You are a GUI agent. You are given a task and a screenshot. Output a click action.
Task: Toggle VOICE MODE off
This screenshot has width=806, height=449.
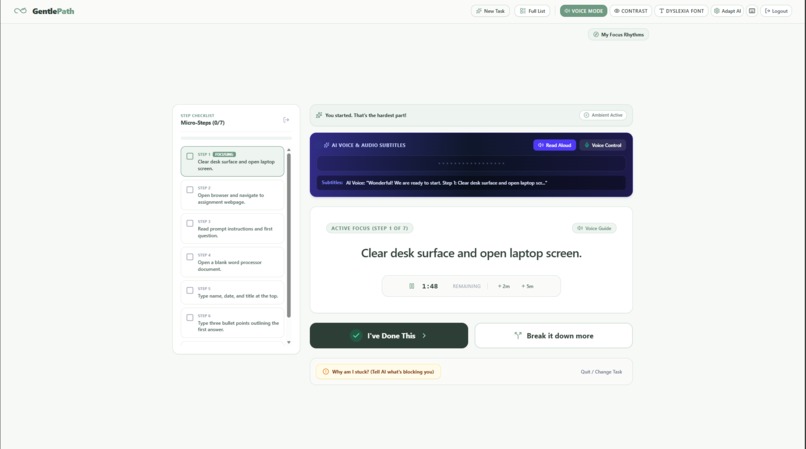(583, 11)
